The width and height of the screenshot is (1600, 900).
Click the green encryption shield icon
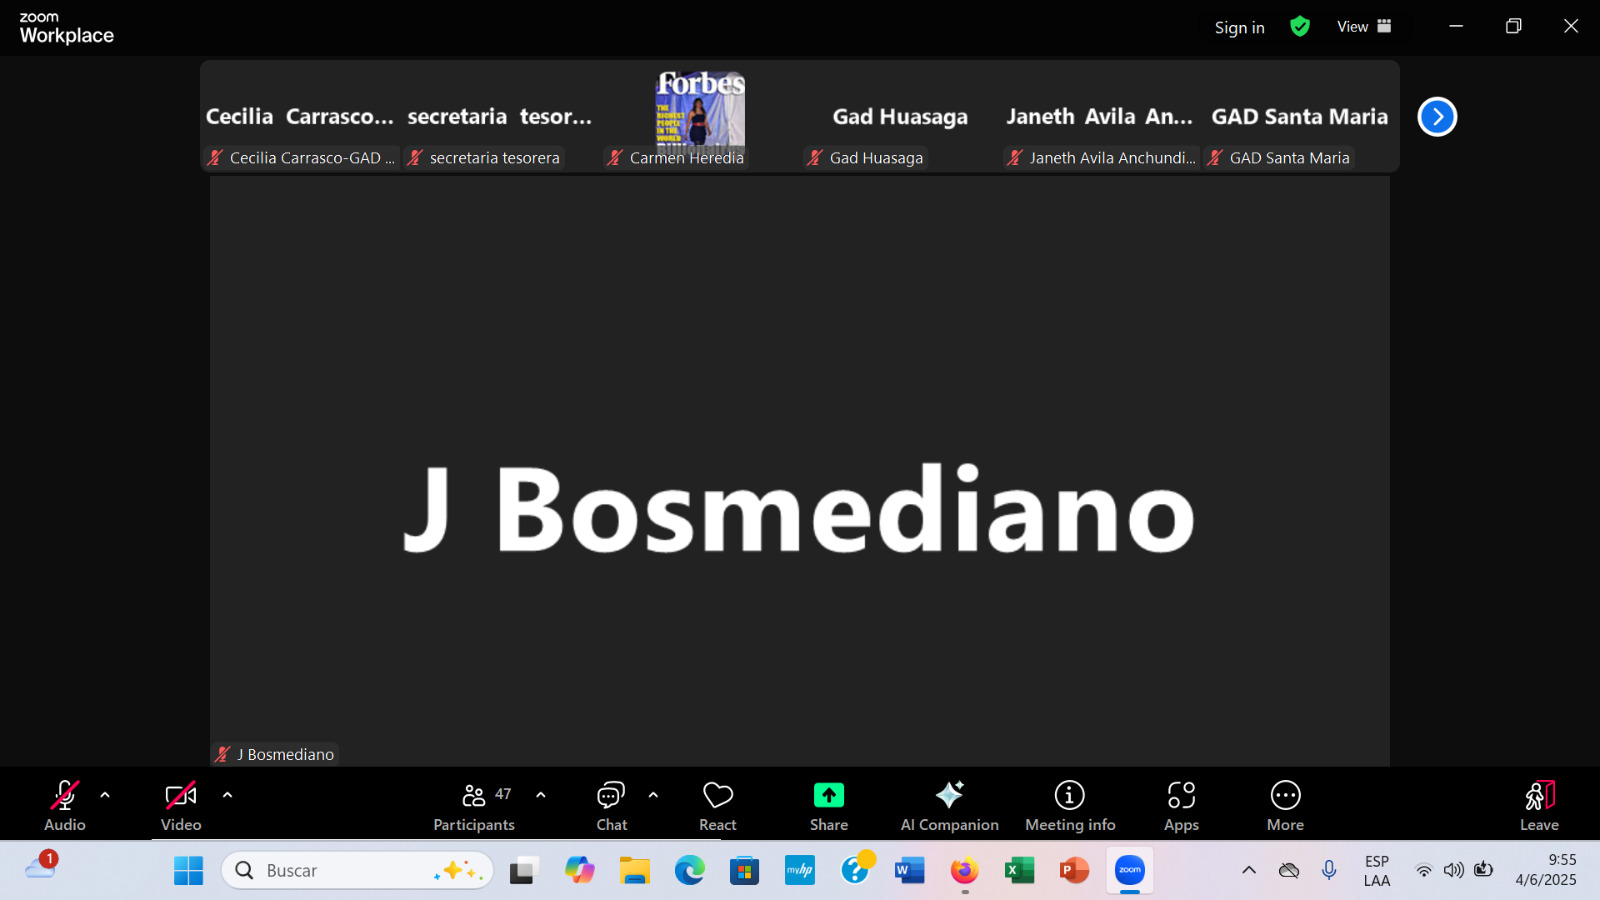tap(1300, 27)
